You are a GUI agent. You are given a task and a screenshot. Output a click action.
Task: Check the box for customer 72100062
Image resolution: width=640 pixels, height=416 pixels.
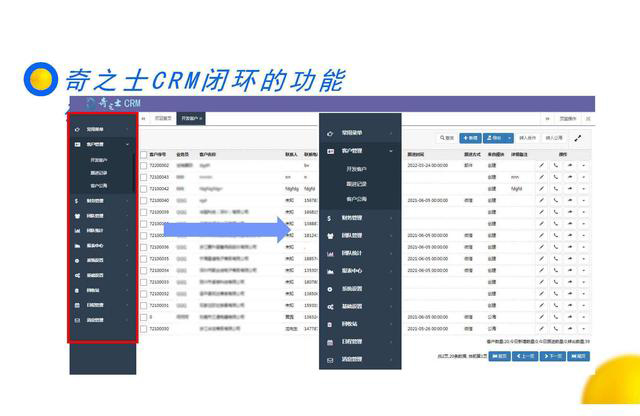(143, 164)
